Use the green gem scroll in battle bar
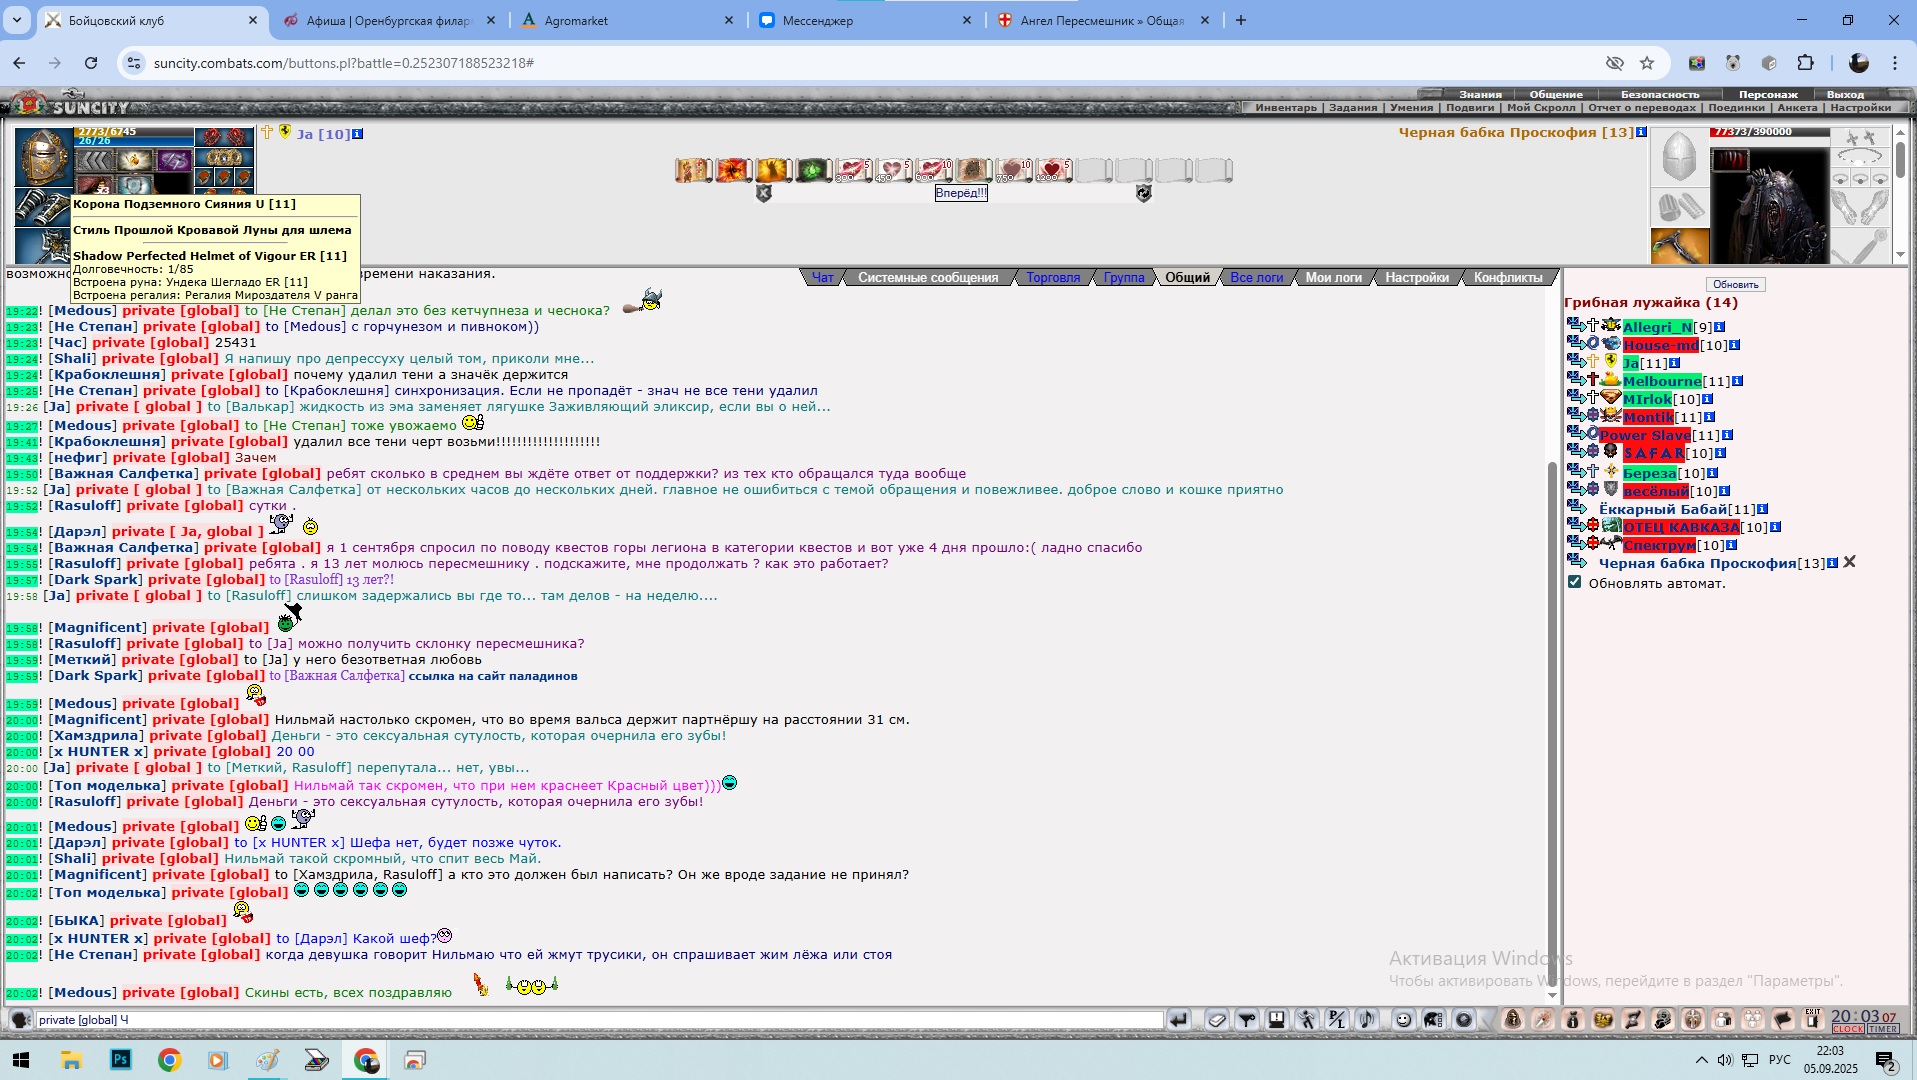1917x1080 pixels. [x=813, y=170]
